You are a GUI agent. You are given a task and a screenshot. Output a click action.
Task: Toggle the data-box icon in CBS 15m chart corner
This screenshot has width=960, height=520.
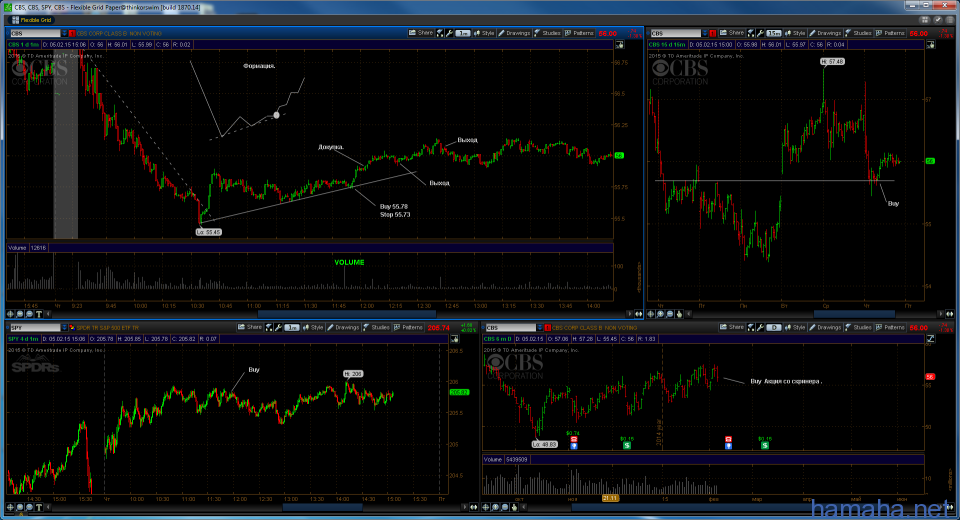[x=931, y=45]
